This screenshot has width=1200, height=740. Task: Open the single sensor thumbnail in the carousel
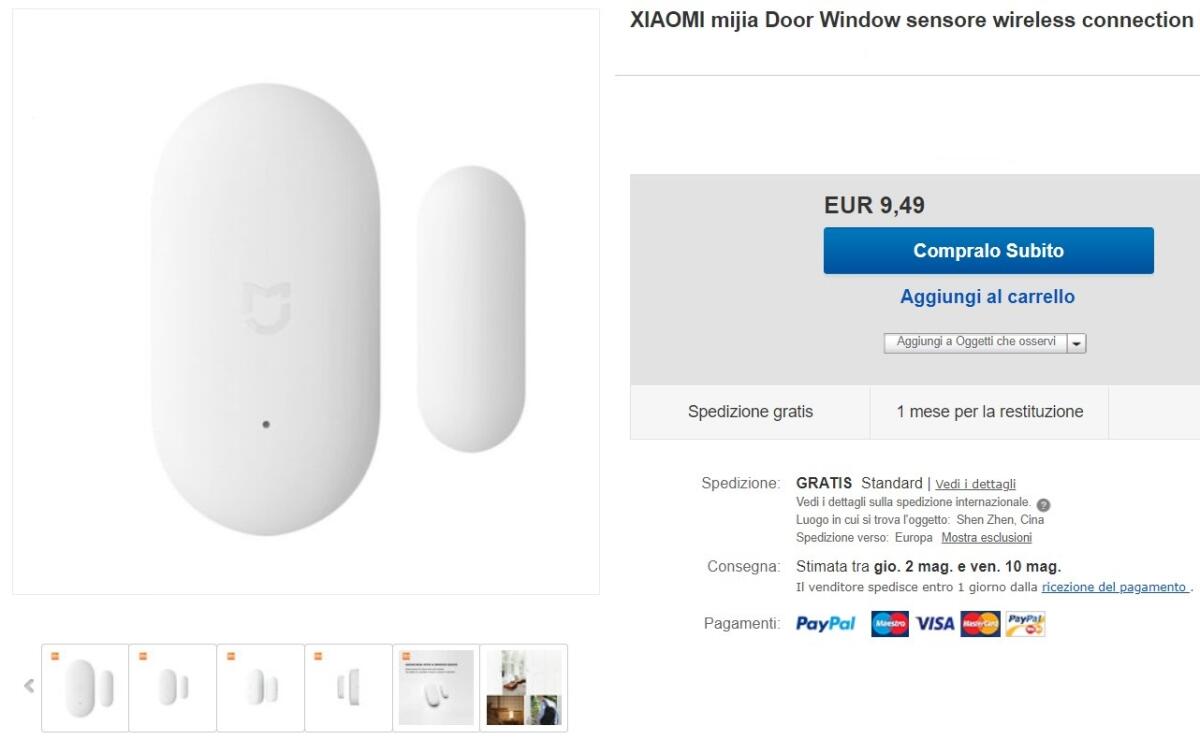tap(349, 687)
